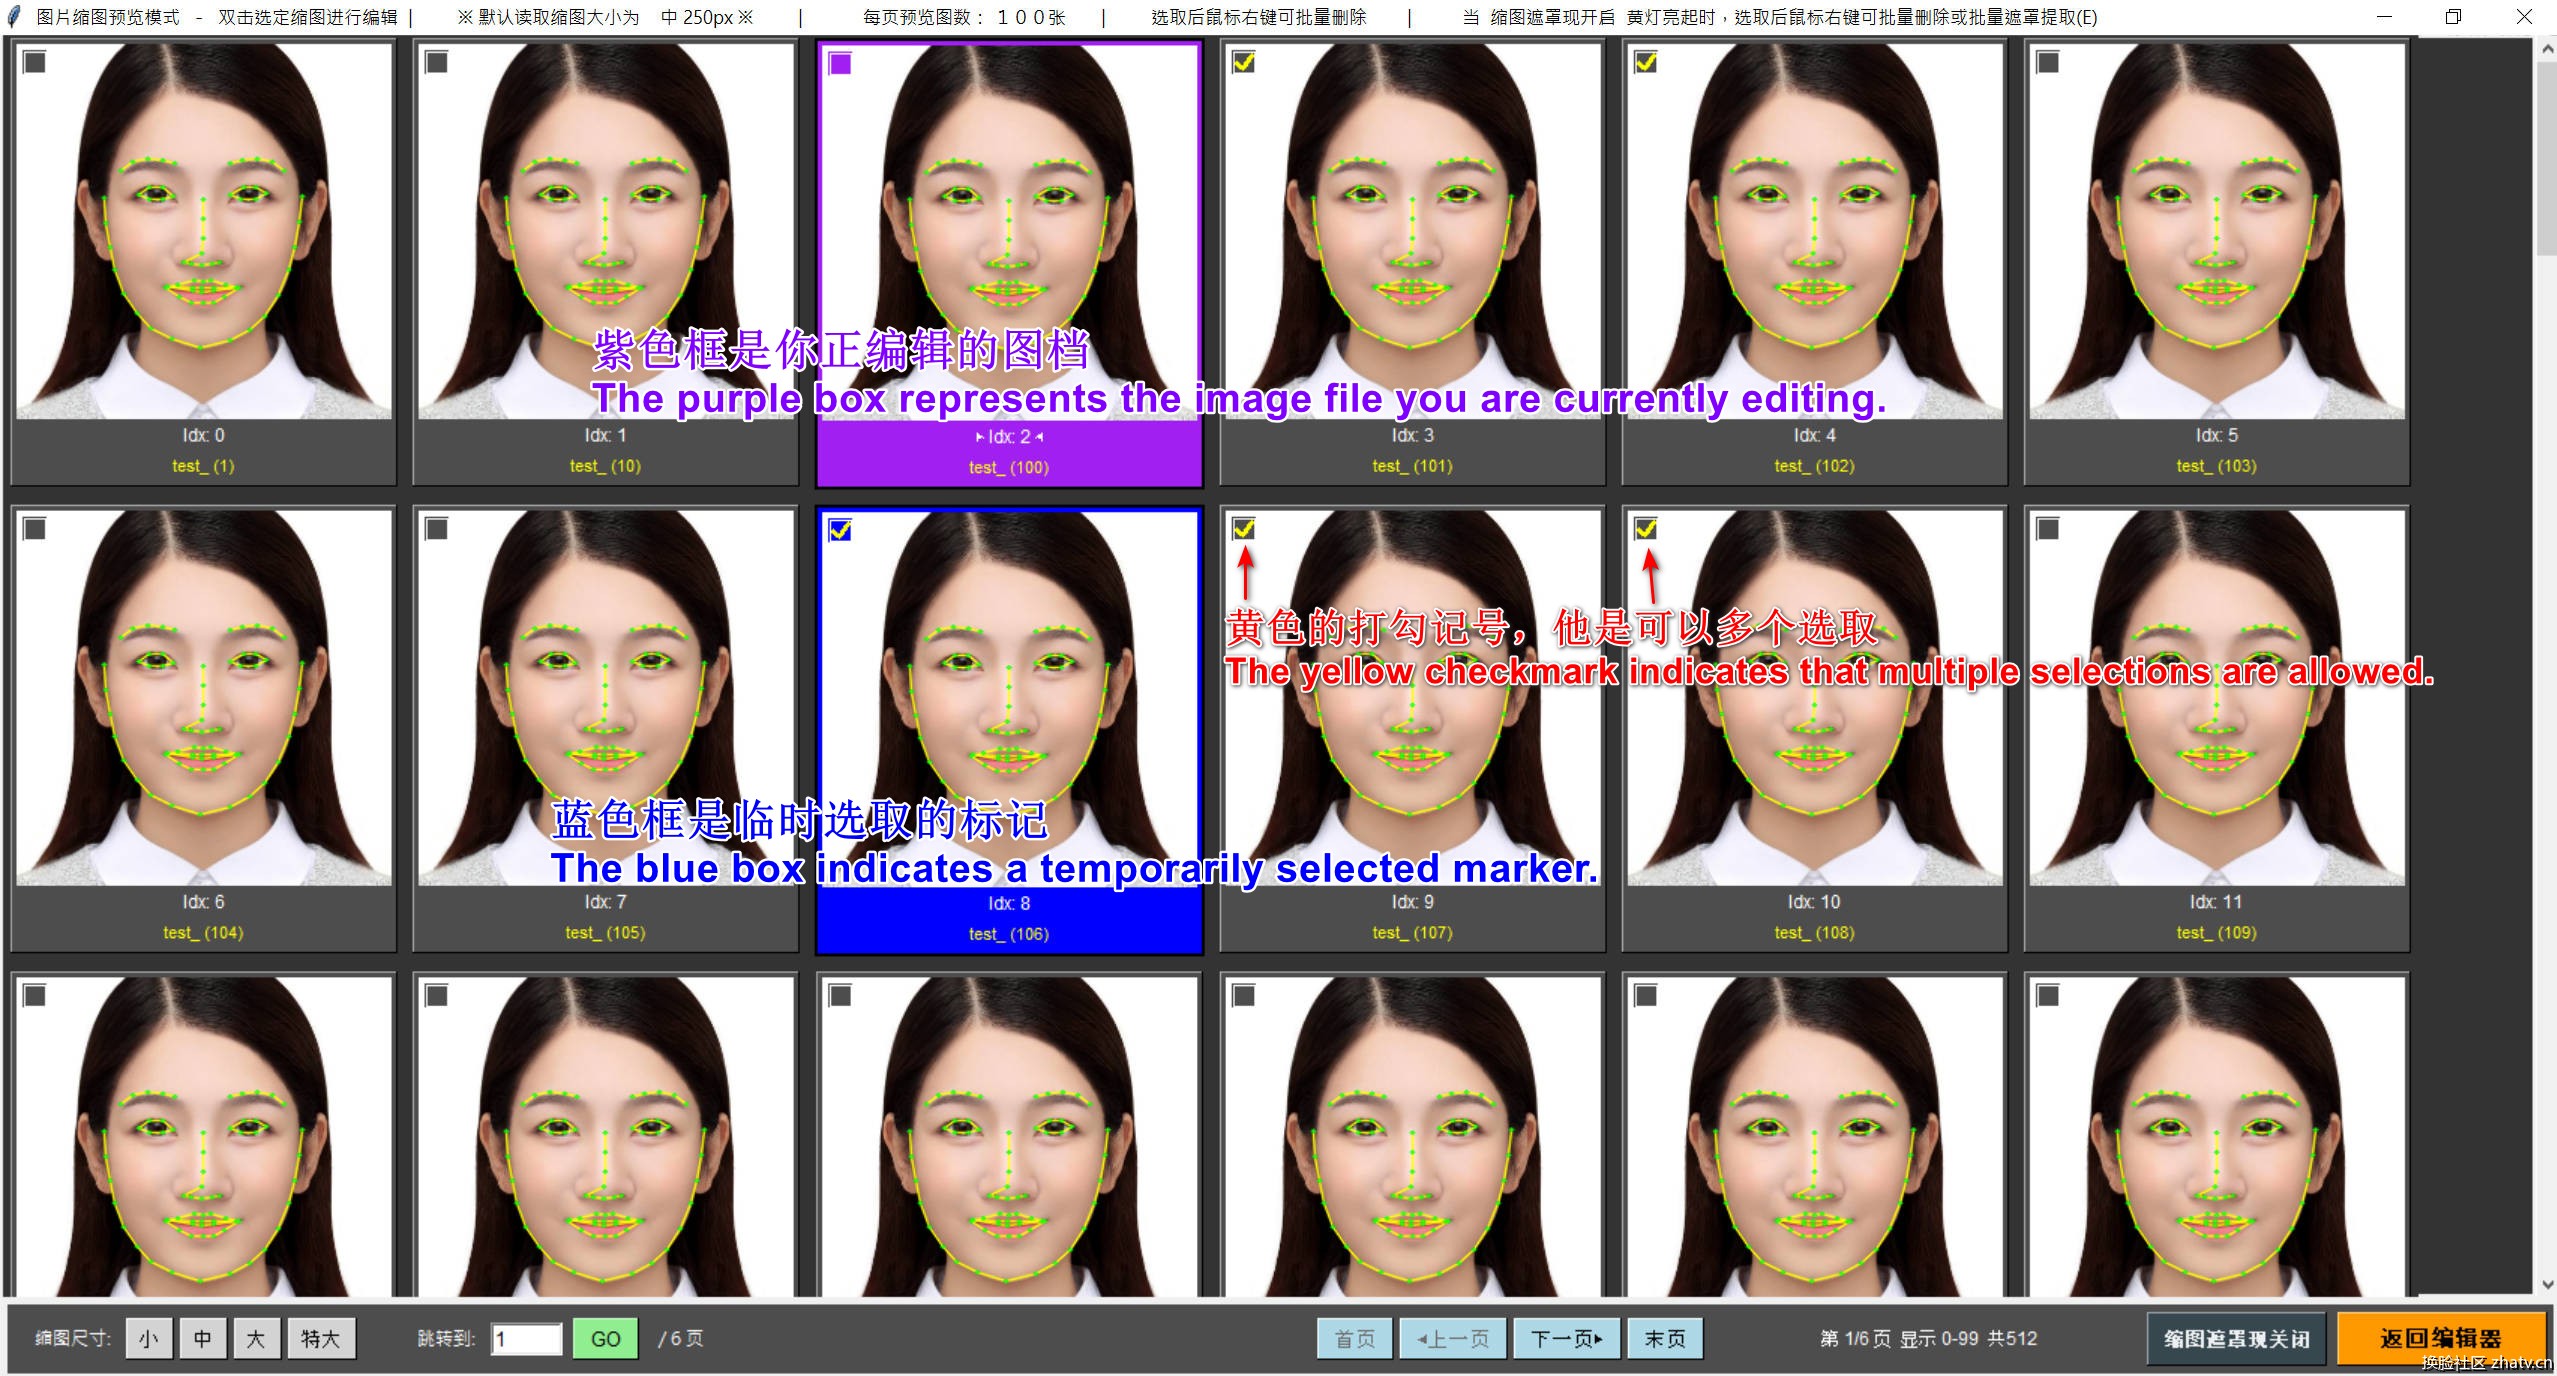Image resolution: width=2557 pixels, height=1376 pixels.
Task: Uncheck the checkbox on thumbnail Idx 10
Action: click(1645, 529)
